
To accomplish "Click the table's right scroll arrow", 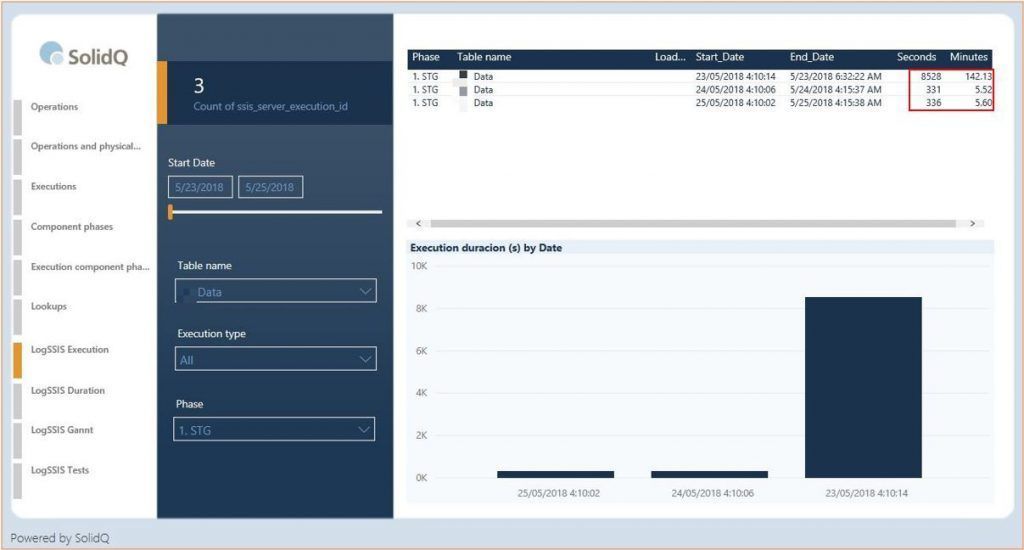I will (972, 223).
